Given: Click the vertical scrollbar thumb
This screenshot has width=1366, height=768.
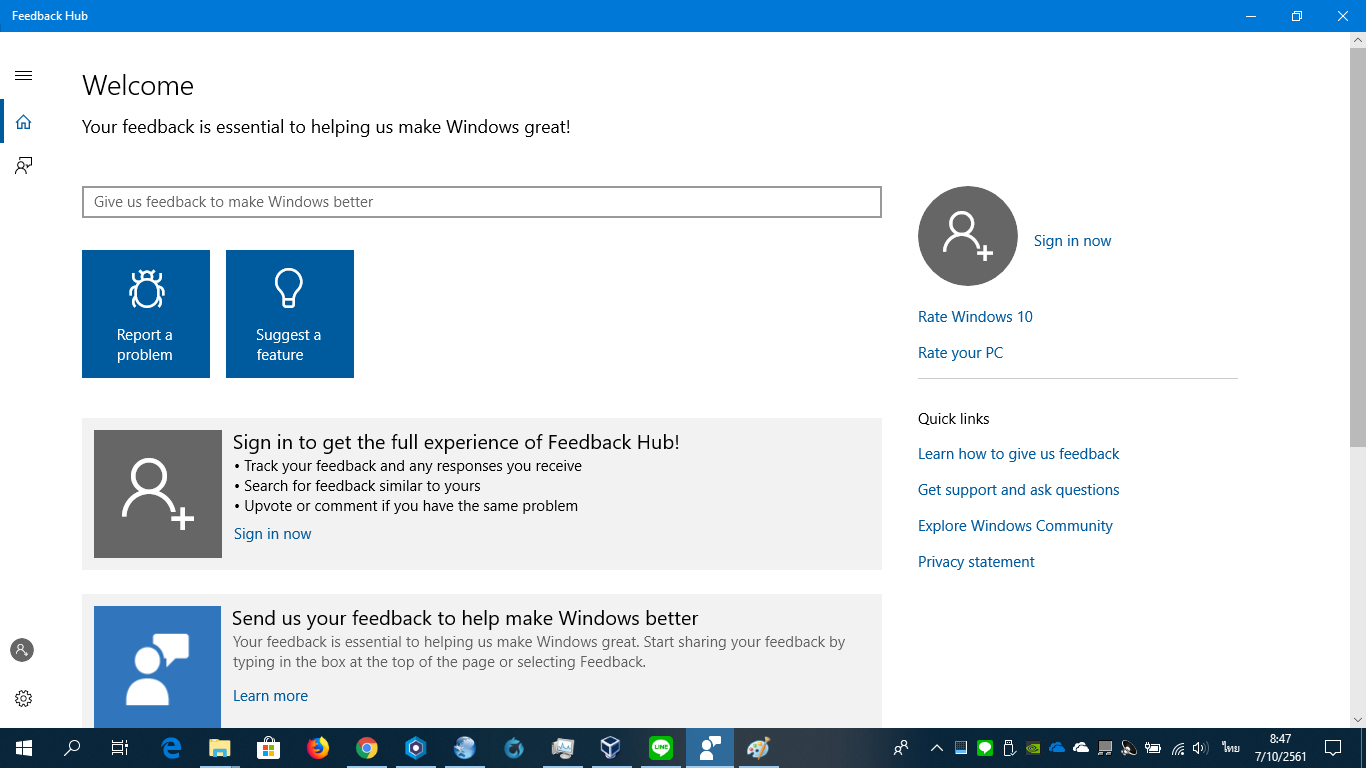Looking at the screenshot, I should [1357, 247].
